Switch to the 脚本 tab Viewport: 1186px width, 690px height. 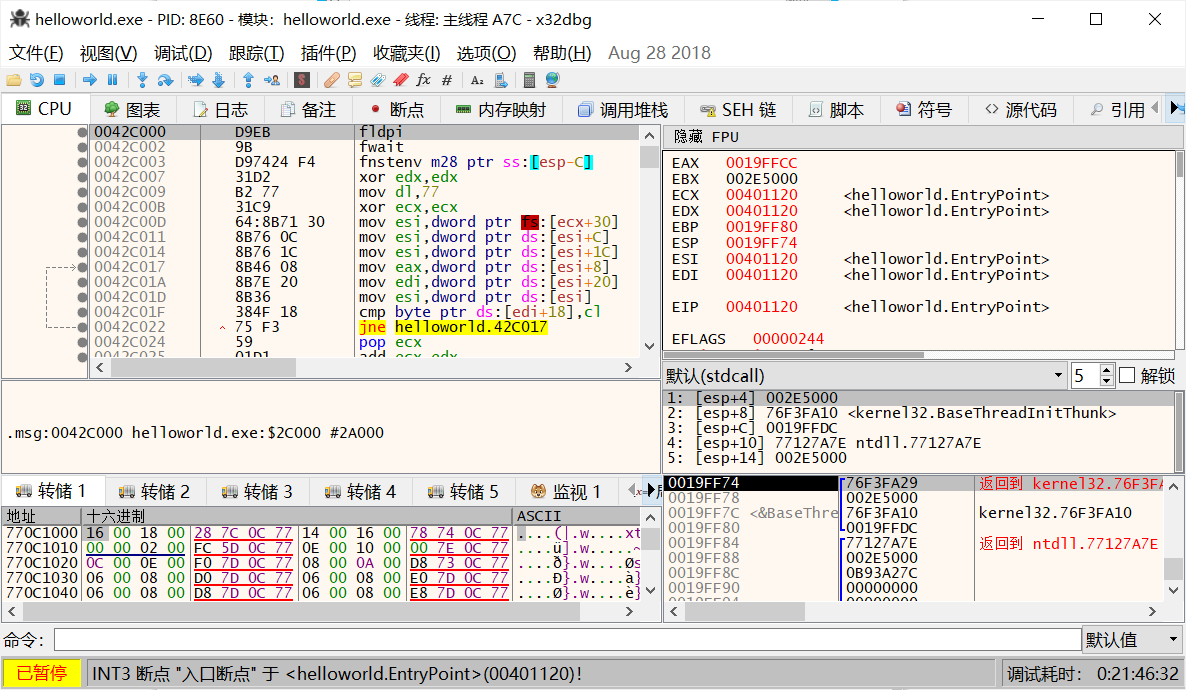click(836, 110)
